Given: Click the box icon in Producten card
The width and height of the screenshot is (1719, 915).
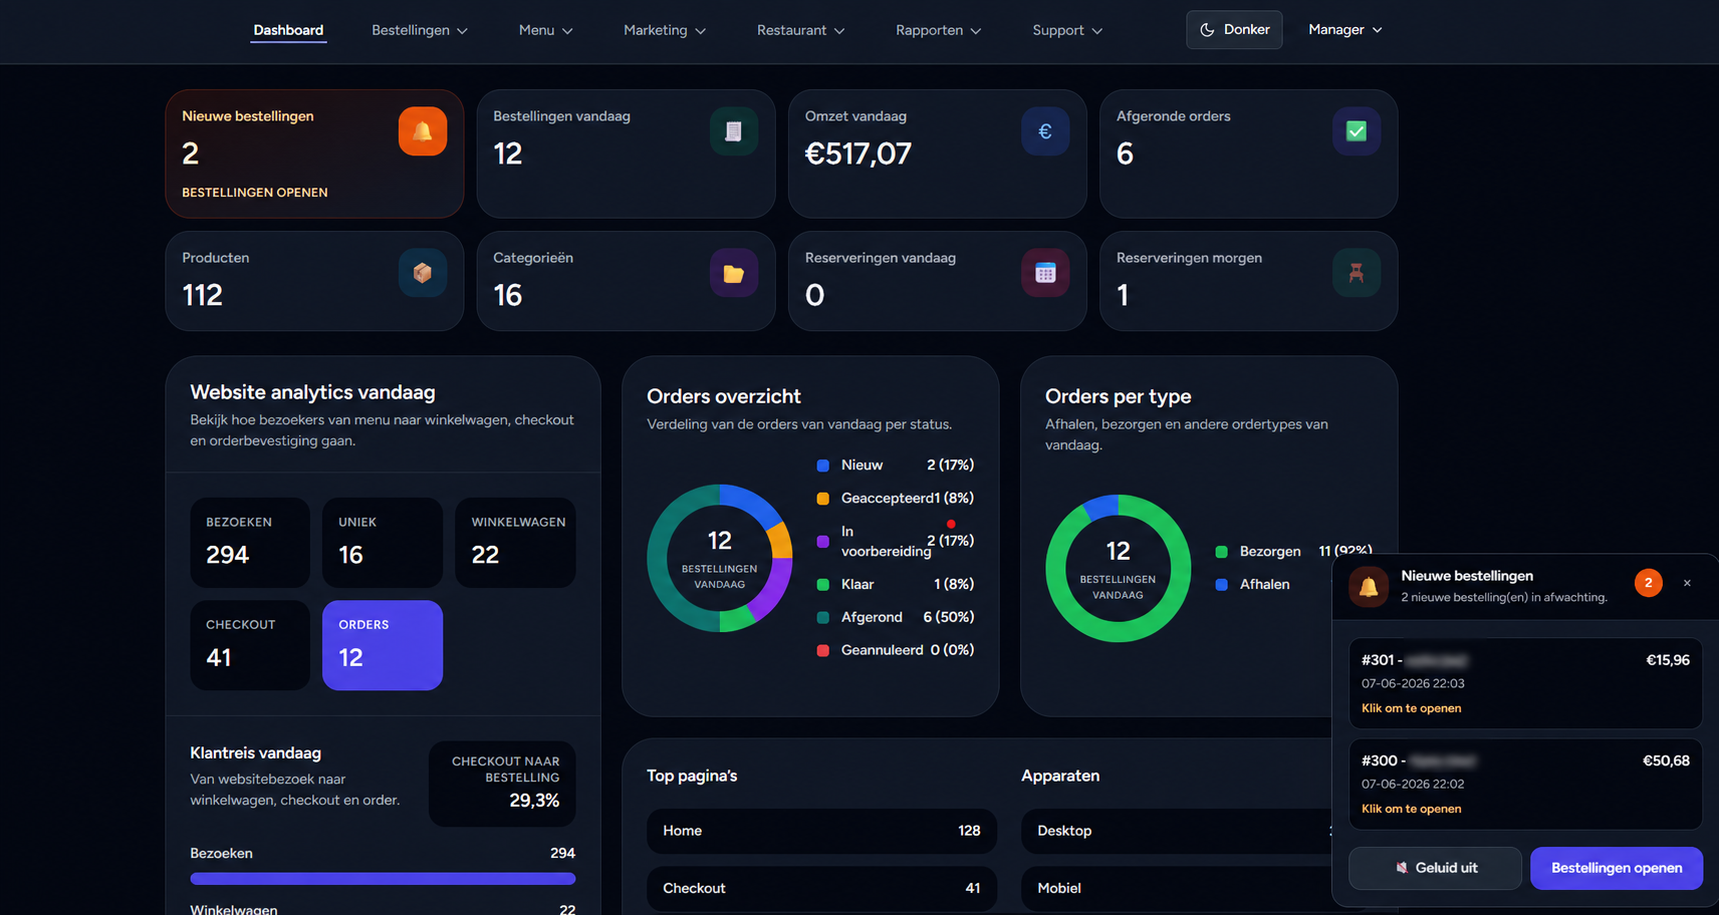Looking at the screenshot, I should tap(422, 273).
